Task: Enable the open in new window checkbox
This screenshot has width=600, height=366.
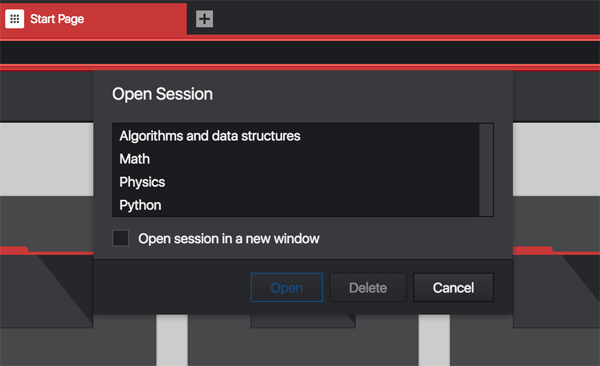Action: tap(121, 238)
